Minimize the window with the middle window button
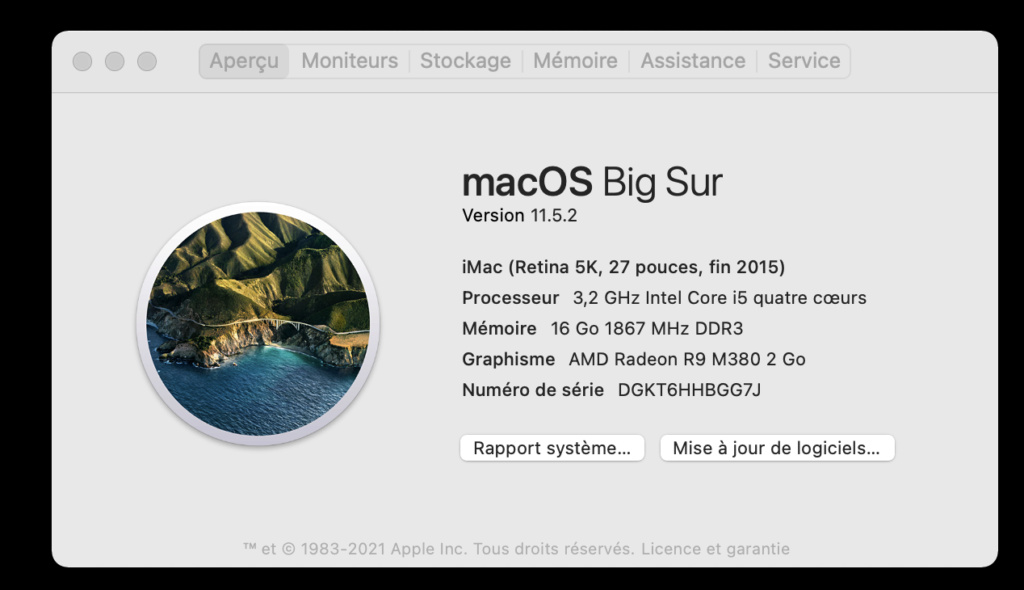Image resolution: width=1024 pixels, height=590 pixels. click(x=114, y=61)
